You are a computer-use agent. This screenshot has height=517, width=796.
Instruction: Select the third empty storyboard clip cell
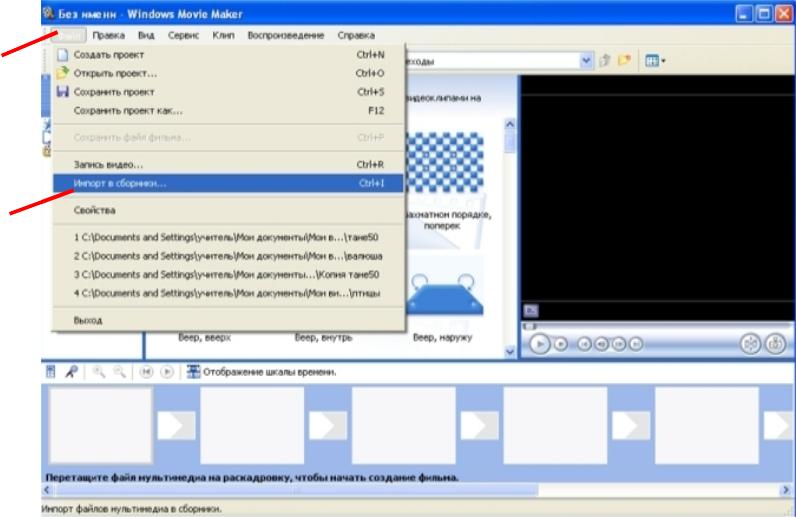tap(404, 425)
